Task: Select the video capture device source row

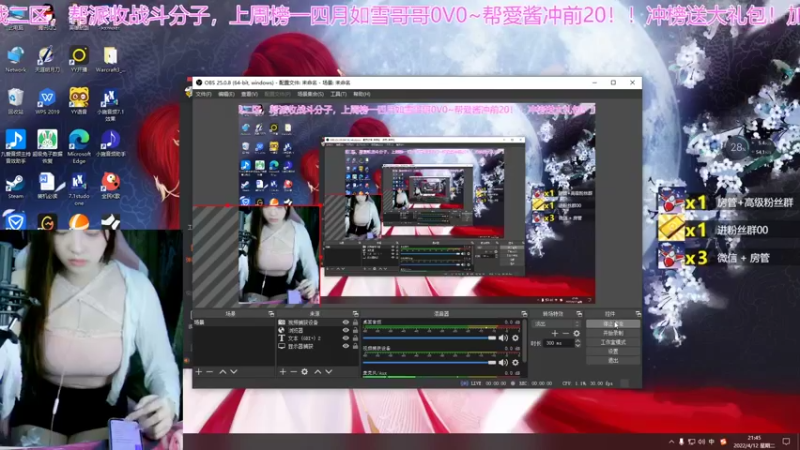Action: click(x=317, y=322)
